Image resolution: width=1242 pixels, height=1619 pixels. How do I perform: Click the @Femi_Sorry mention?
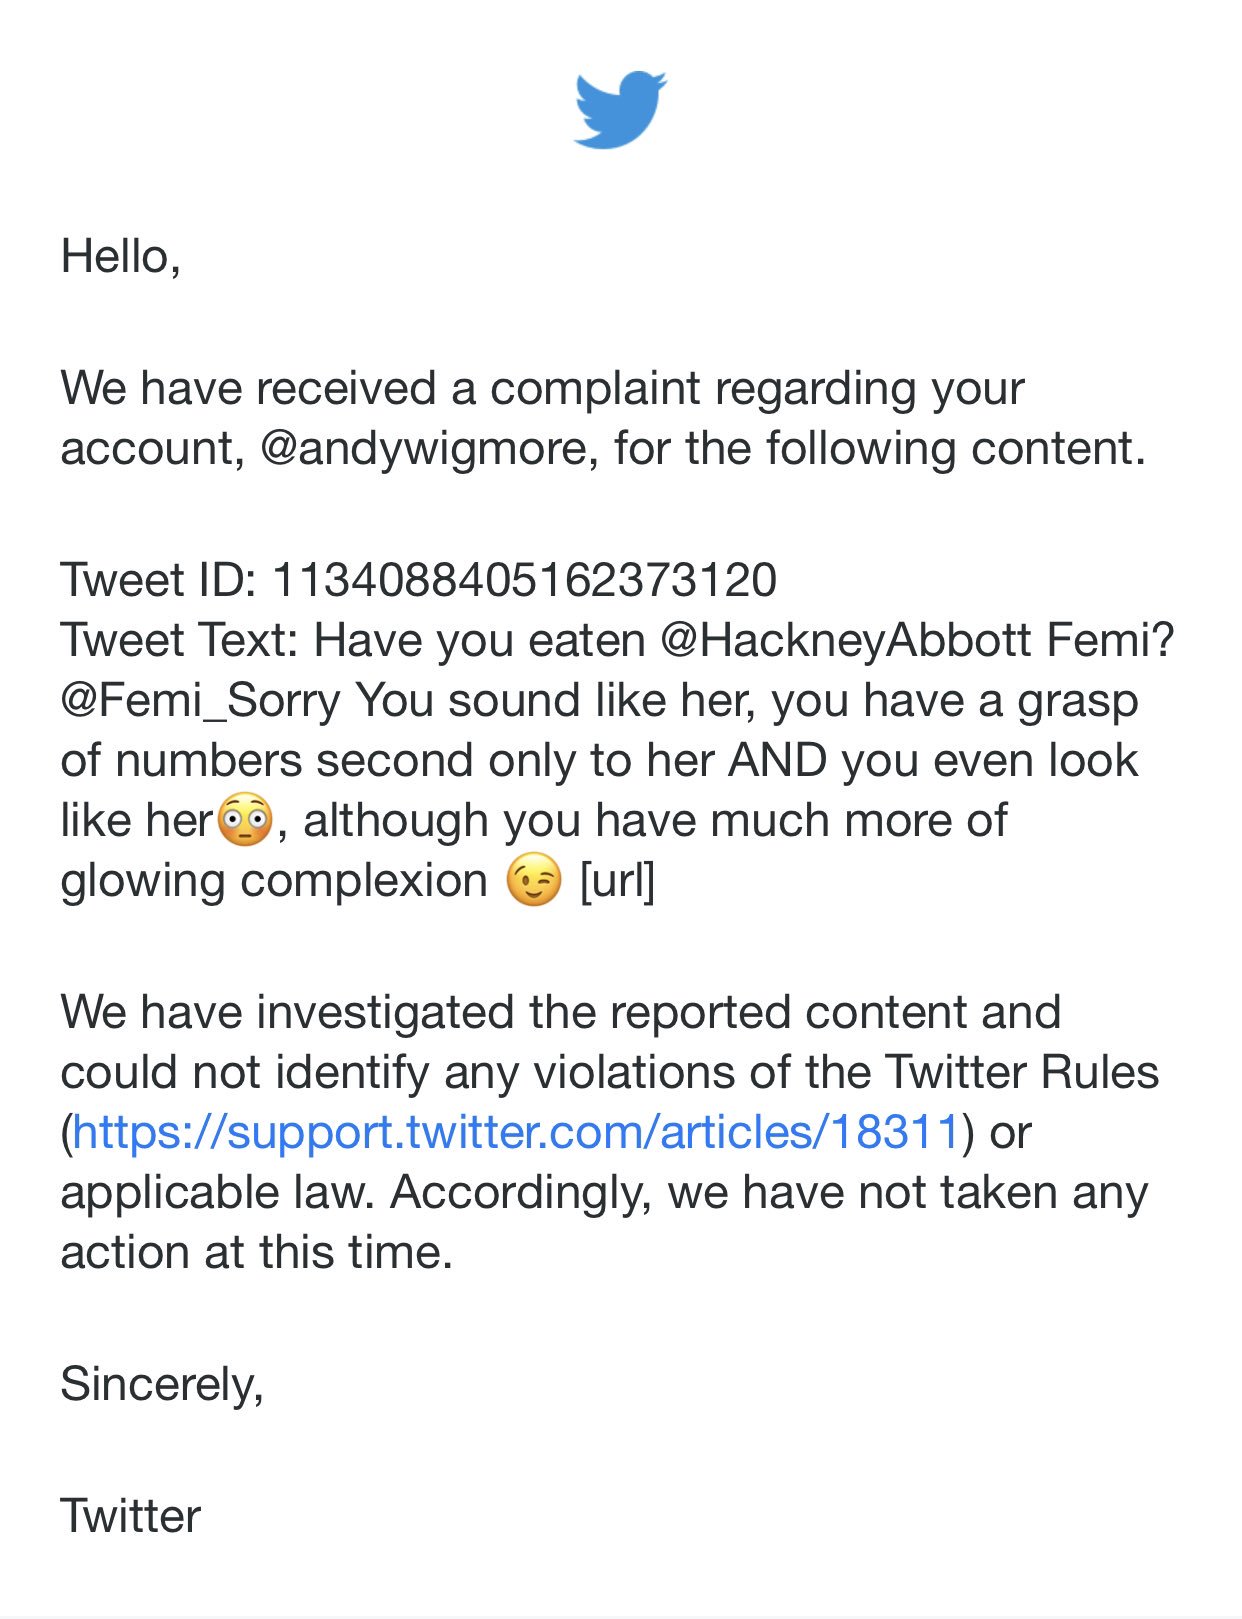(200, 700)
